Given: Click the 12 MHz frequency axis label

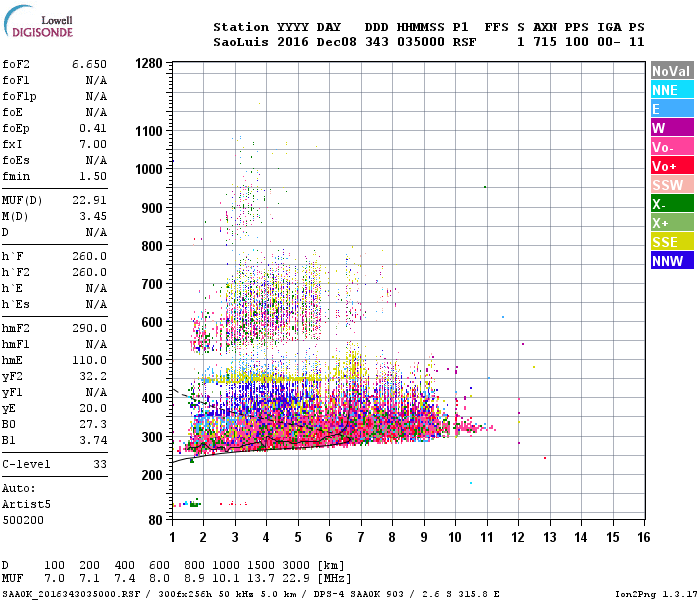Looking at the screenshot, I should (518, 537).
